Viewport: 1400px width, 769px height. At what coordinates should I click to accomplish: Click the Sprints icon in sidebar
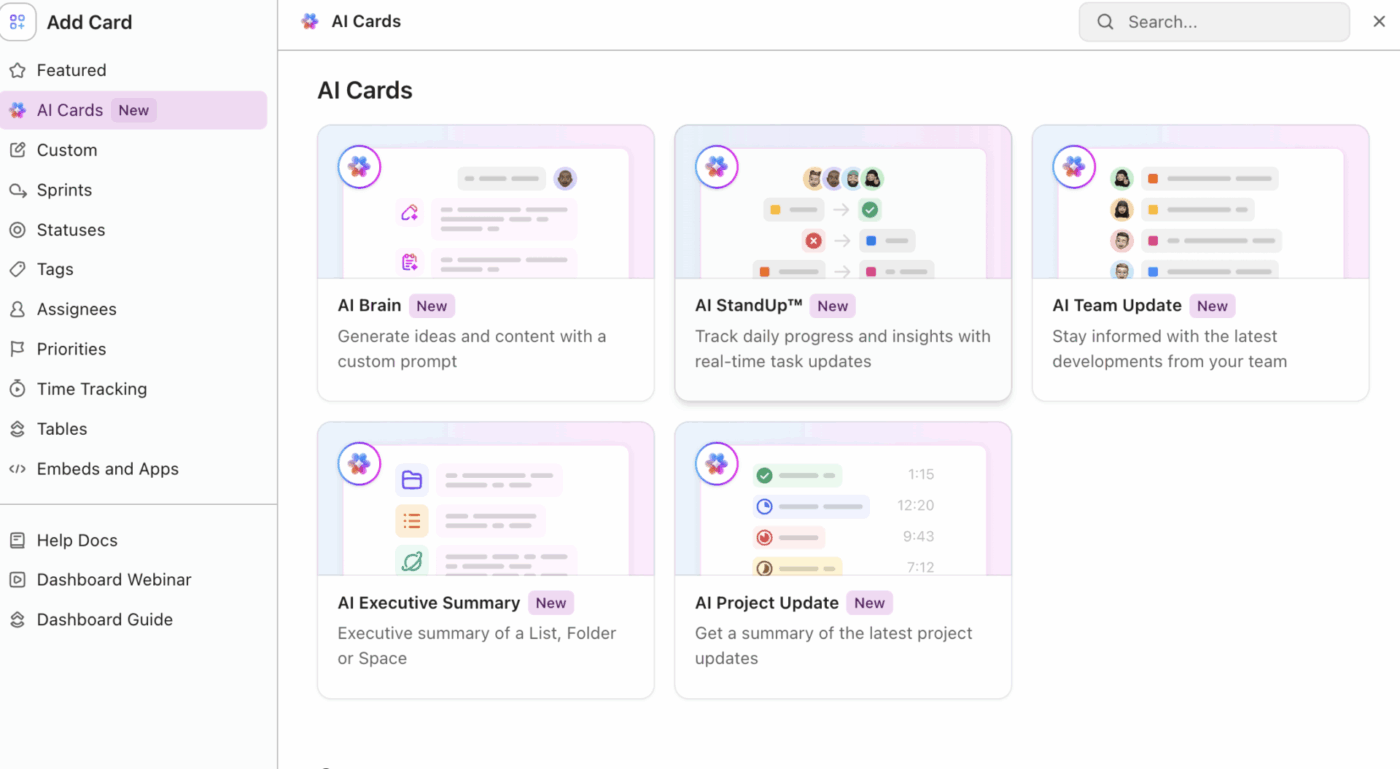[17, 190]
